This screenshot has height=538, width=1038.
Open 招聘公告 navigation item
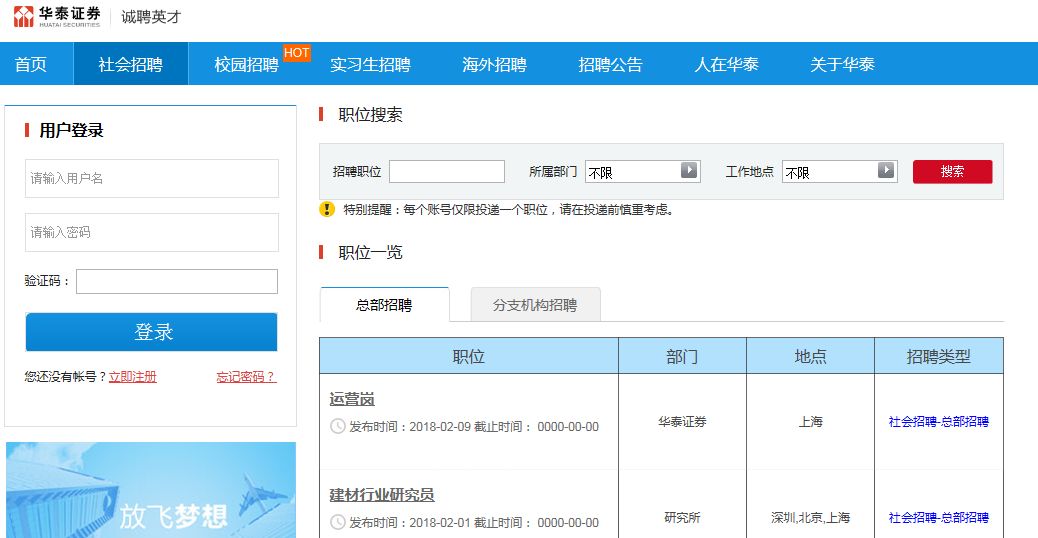[610, 64]
